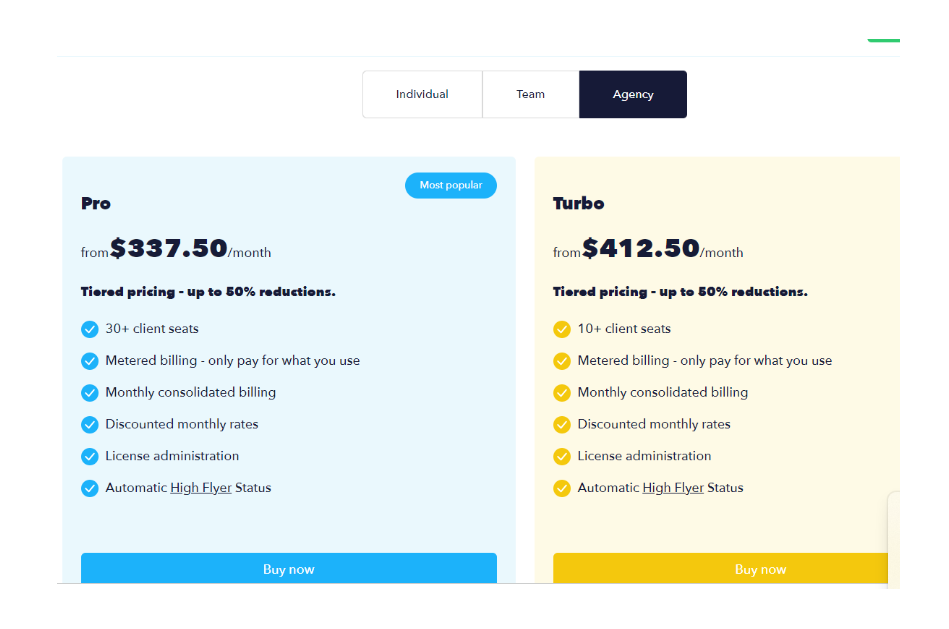The width and height of the screenshot is (949, 629).
Task: Open High Flyer link in Pro card
Action: [201, 488]
